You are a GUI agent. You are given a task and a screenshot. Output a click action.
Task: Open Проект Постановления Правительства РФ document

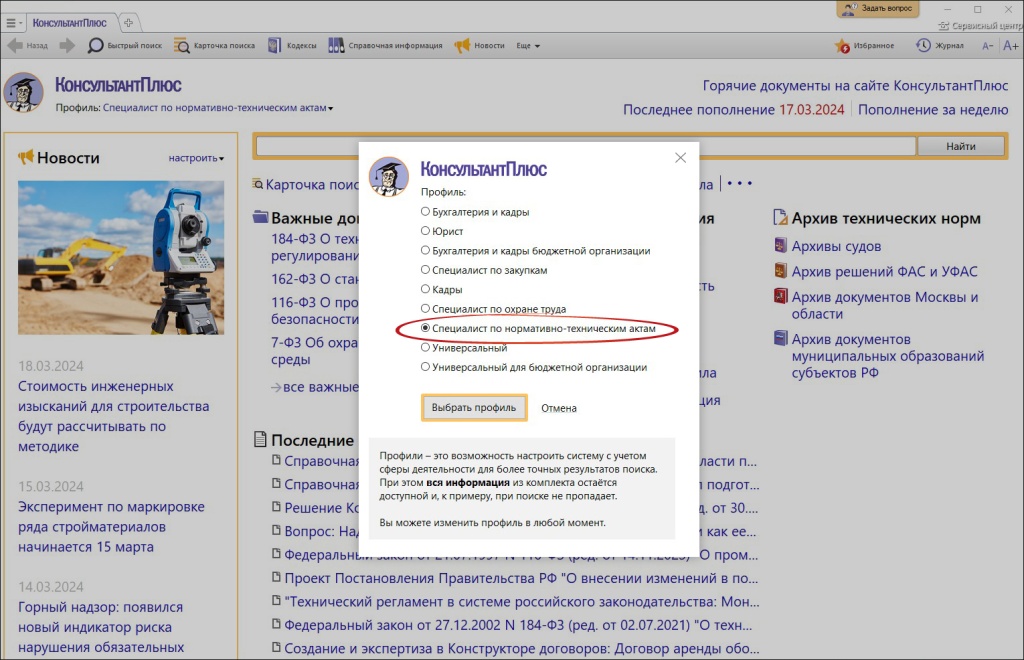521,578
